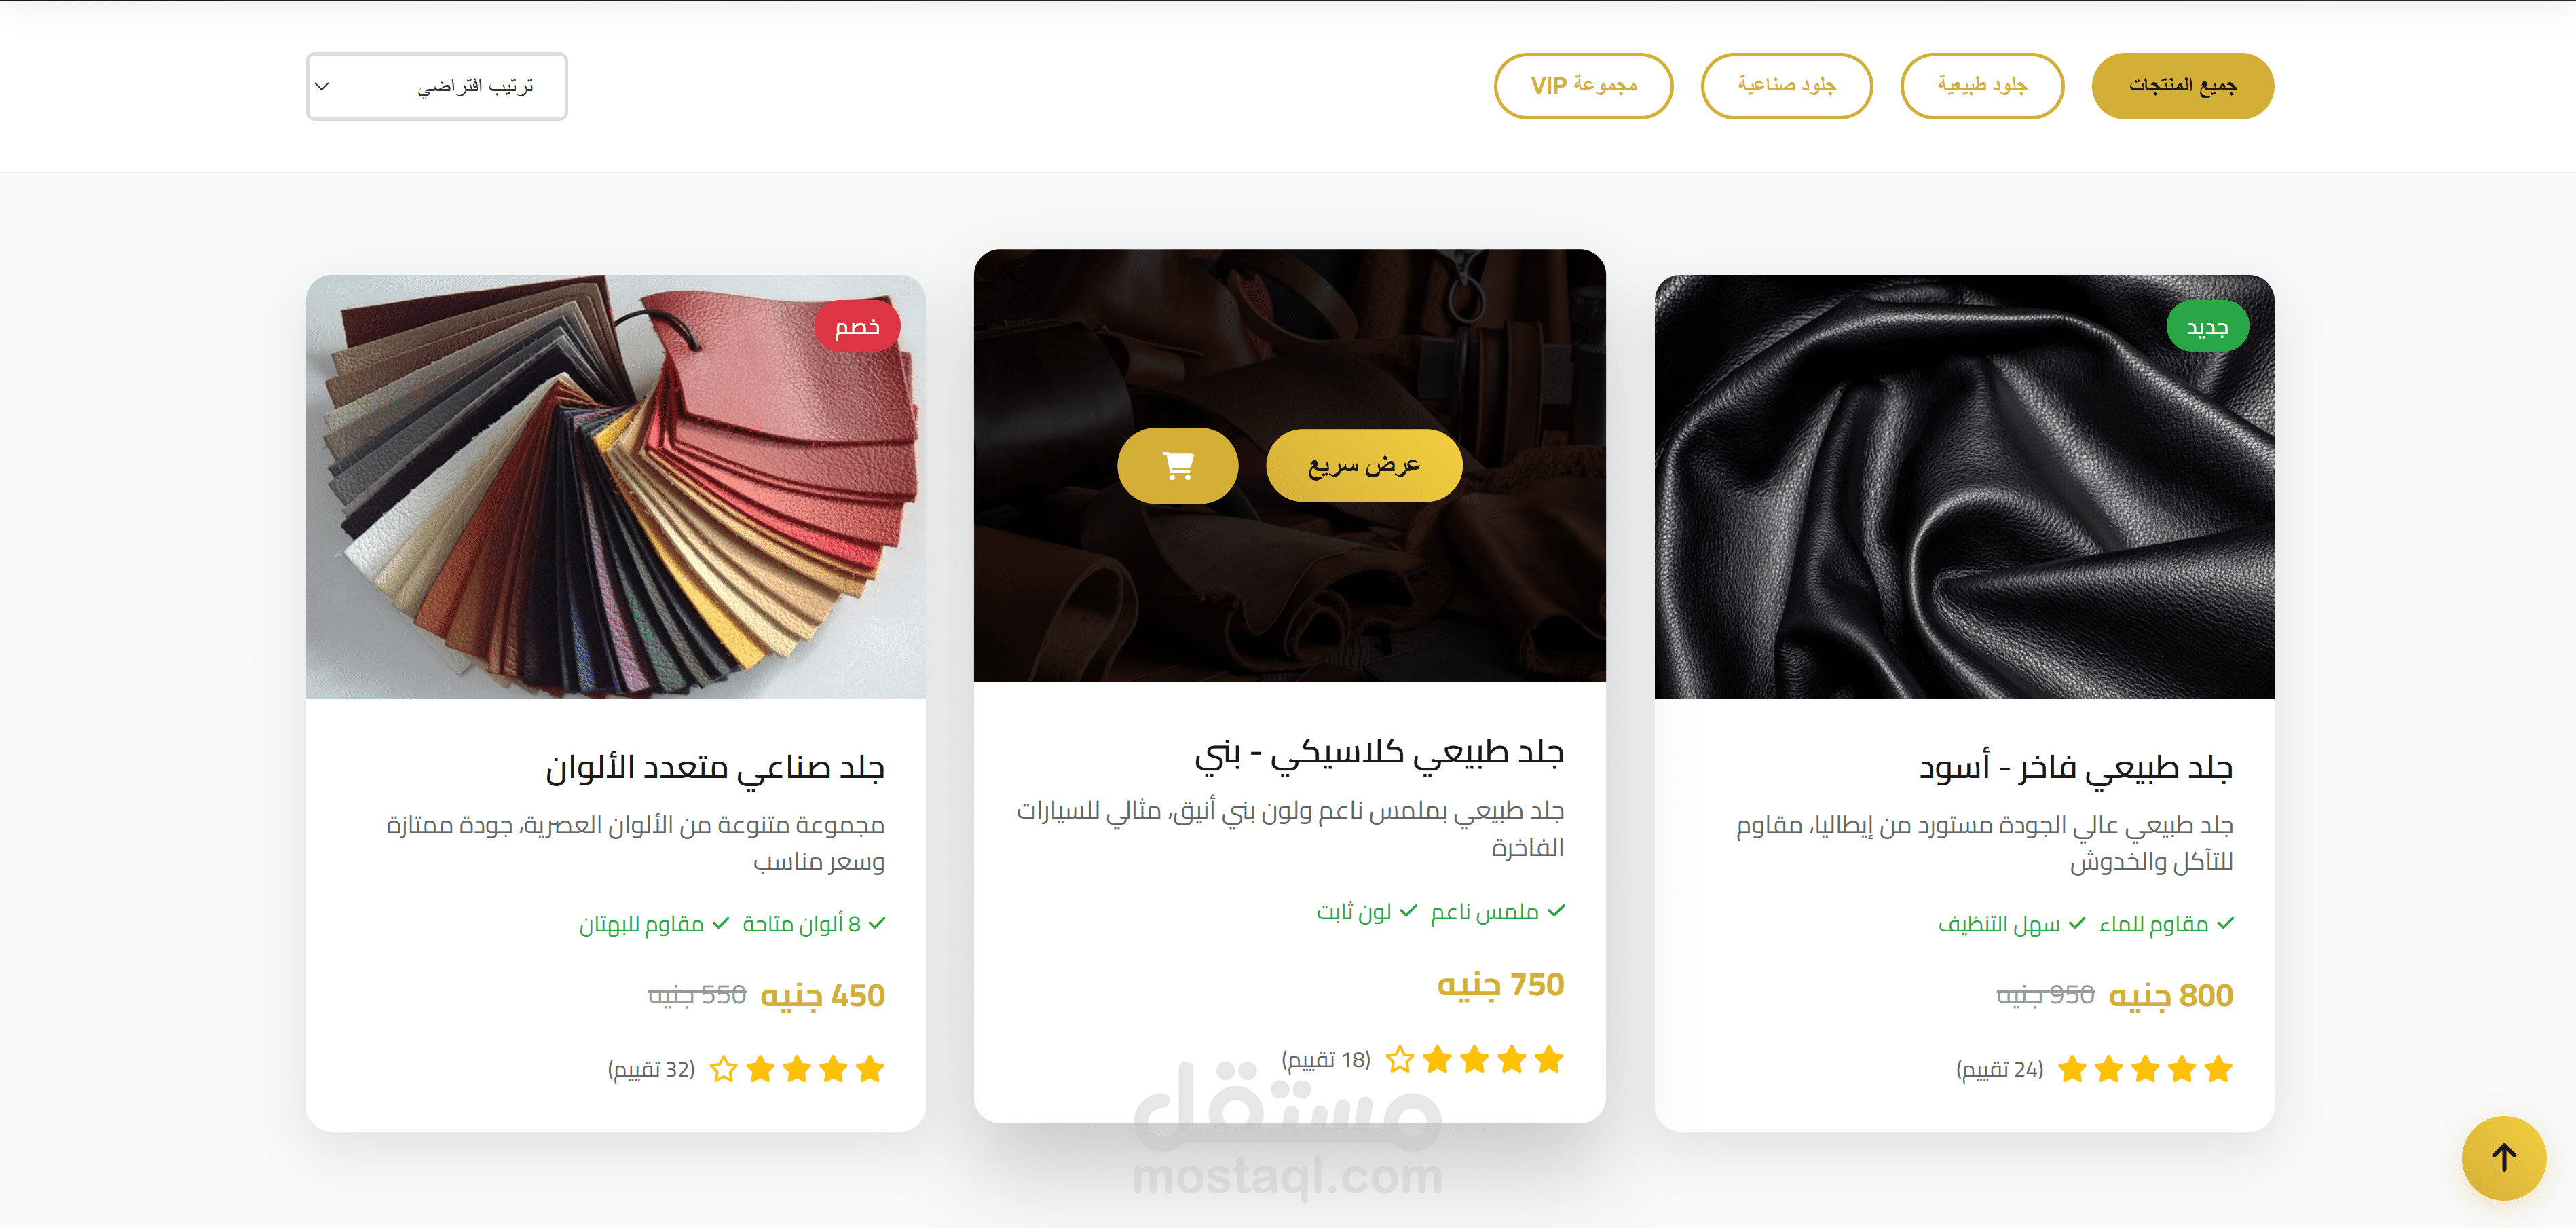Click the empty star on brown leather rating
Screen dimensions: 2576x1228
coord(1400,1059)
